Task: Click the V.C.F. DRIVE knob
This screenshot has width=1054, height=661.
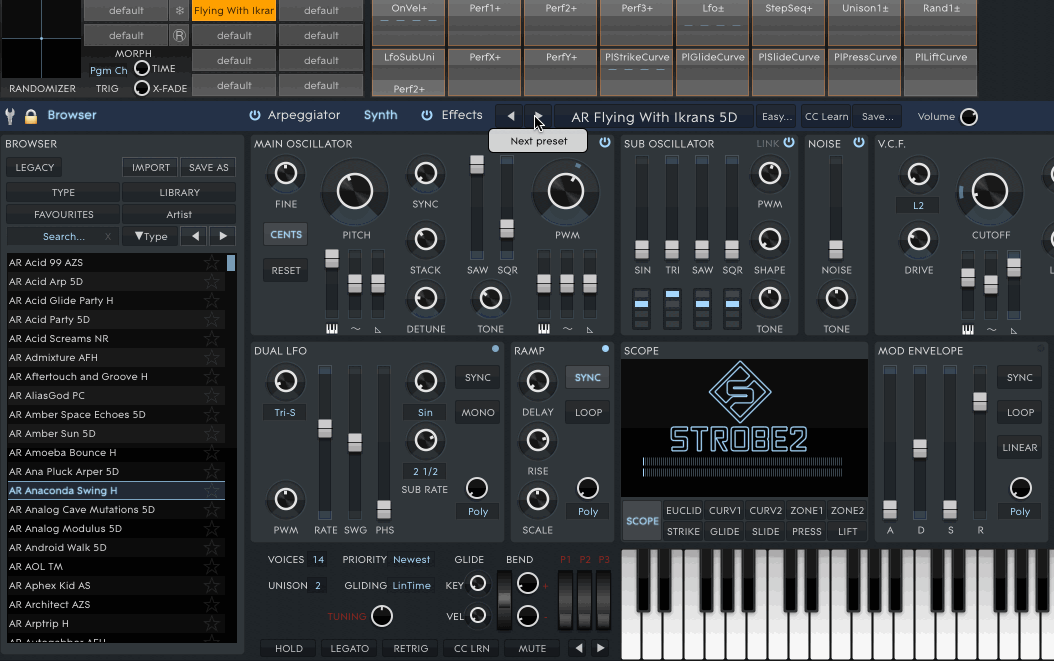Action: [919, 239]
